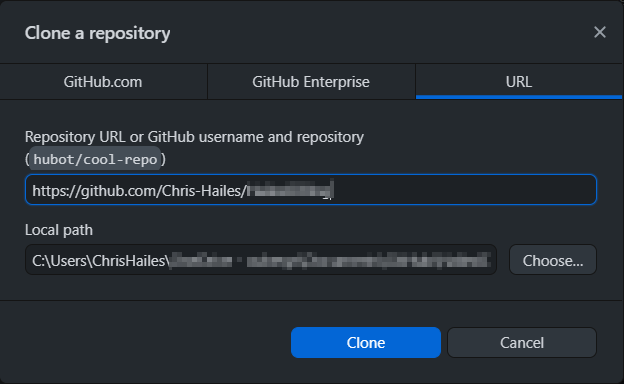Click the blurred folder portion of local path
The image size is (624, 384).
tap(330, 261)
